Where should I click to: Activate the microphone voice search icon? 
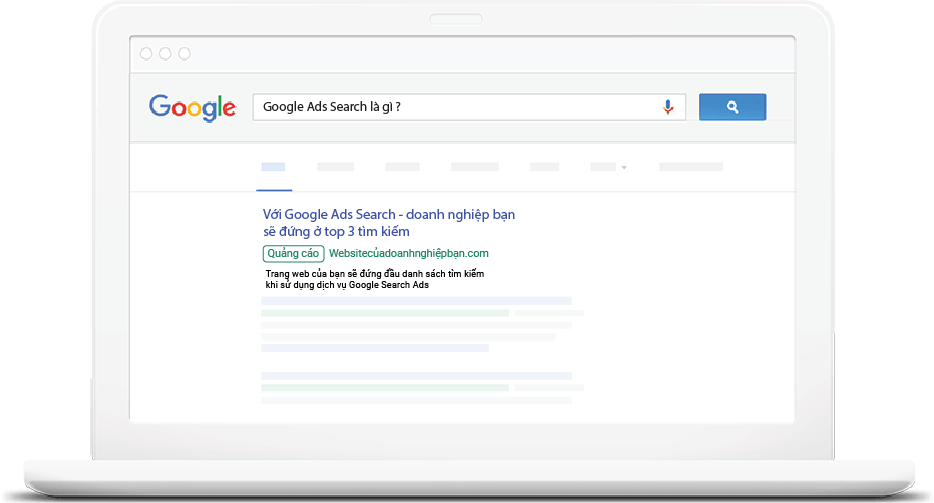[668, 107]
